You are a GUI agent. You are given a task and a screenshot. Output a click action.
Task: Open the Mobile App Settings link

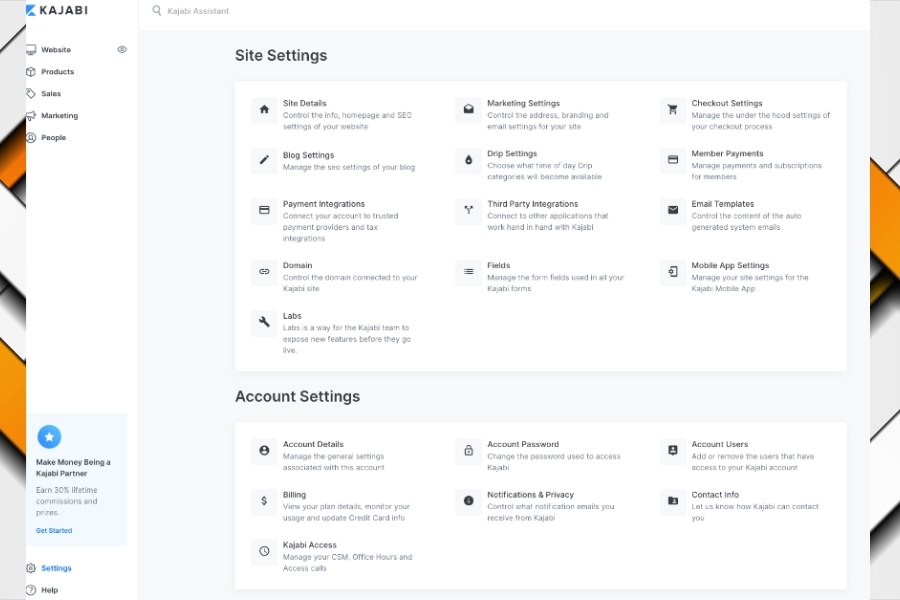pyautogui.click(x=730, y=265)
